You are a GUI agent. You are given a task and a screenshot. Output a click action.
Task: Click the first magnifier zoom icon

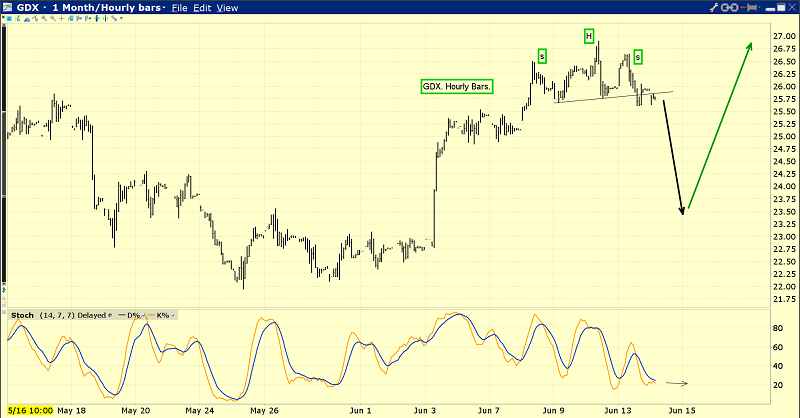(x=44, y=18)
